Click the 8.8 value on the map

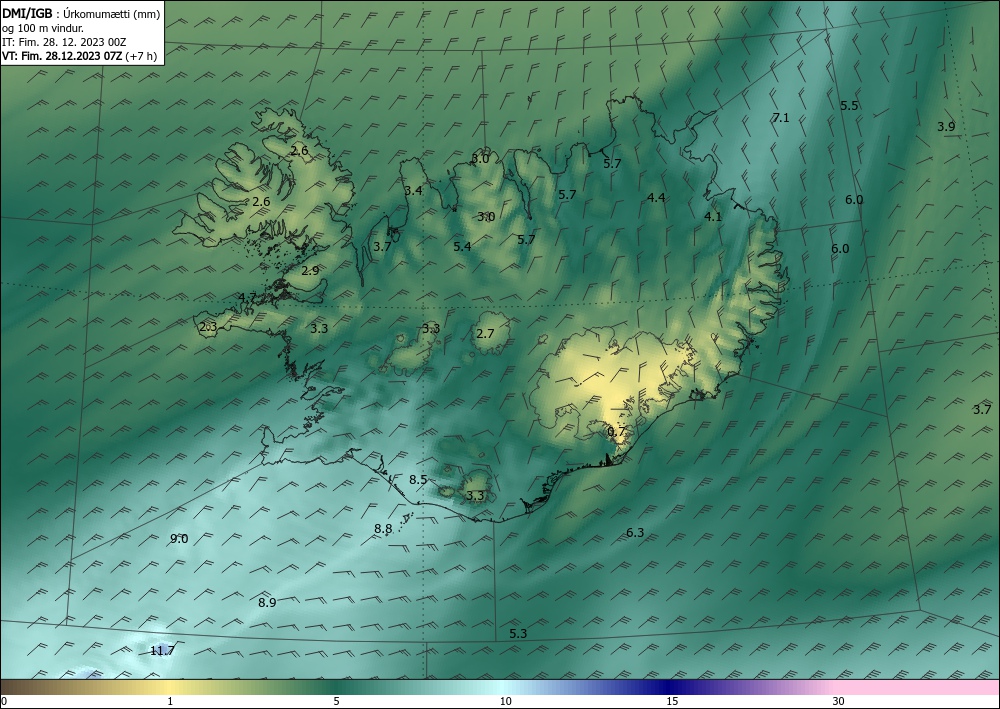383,529
